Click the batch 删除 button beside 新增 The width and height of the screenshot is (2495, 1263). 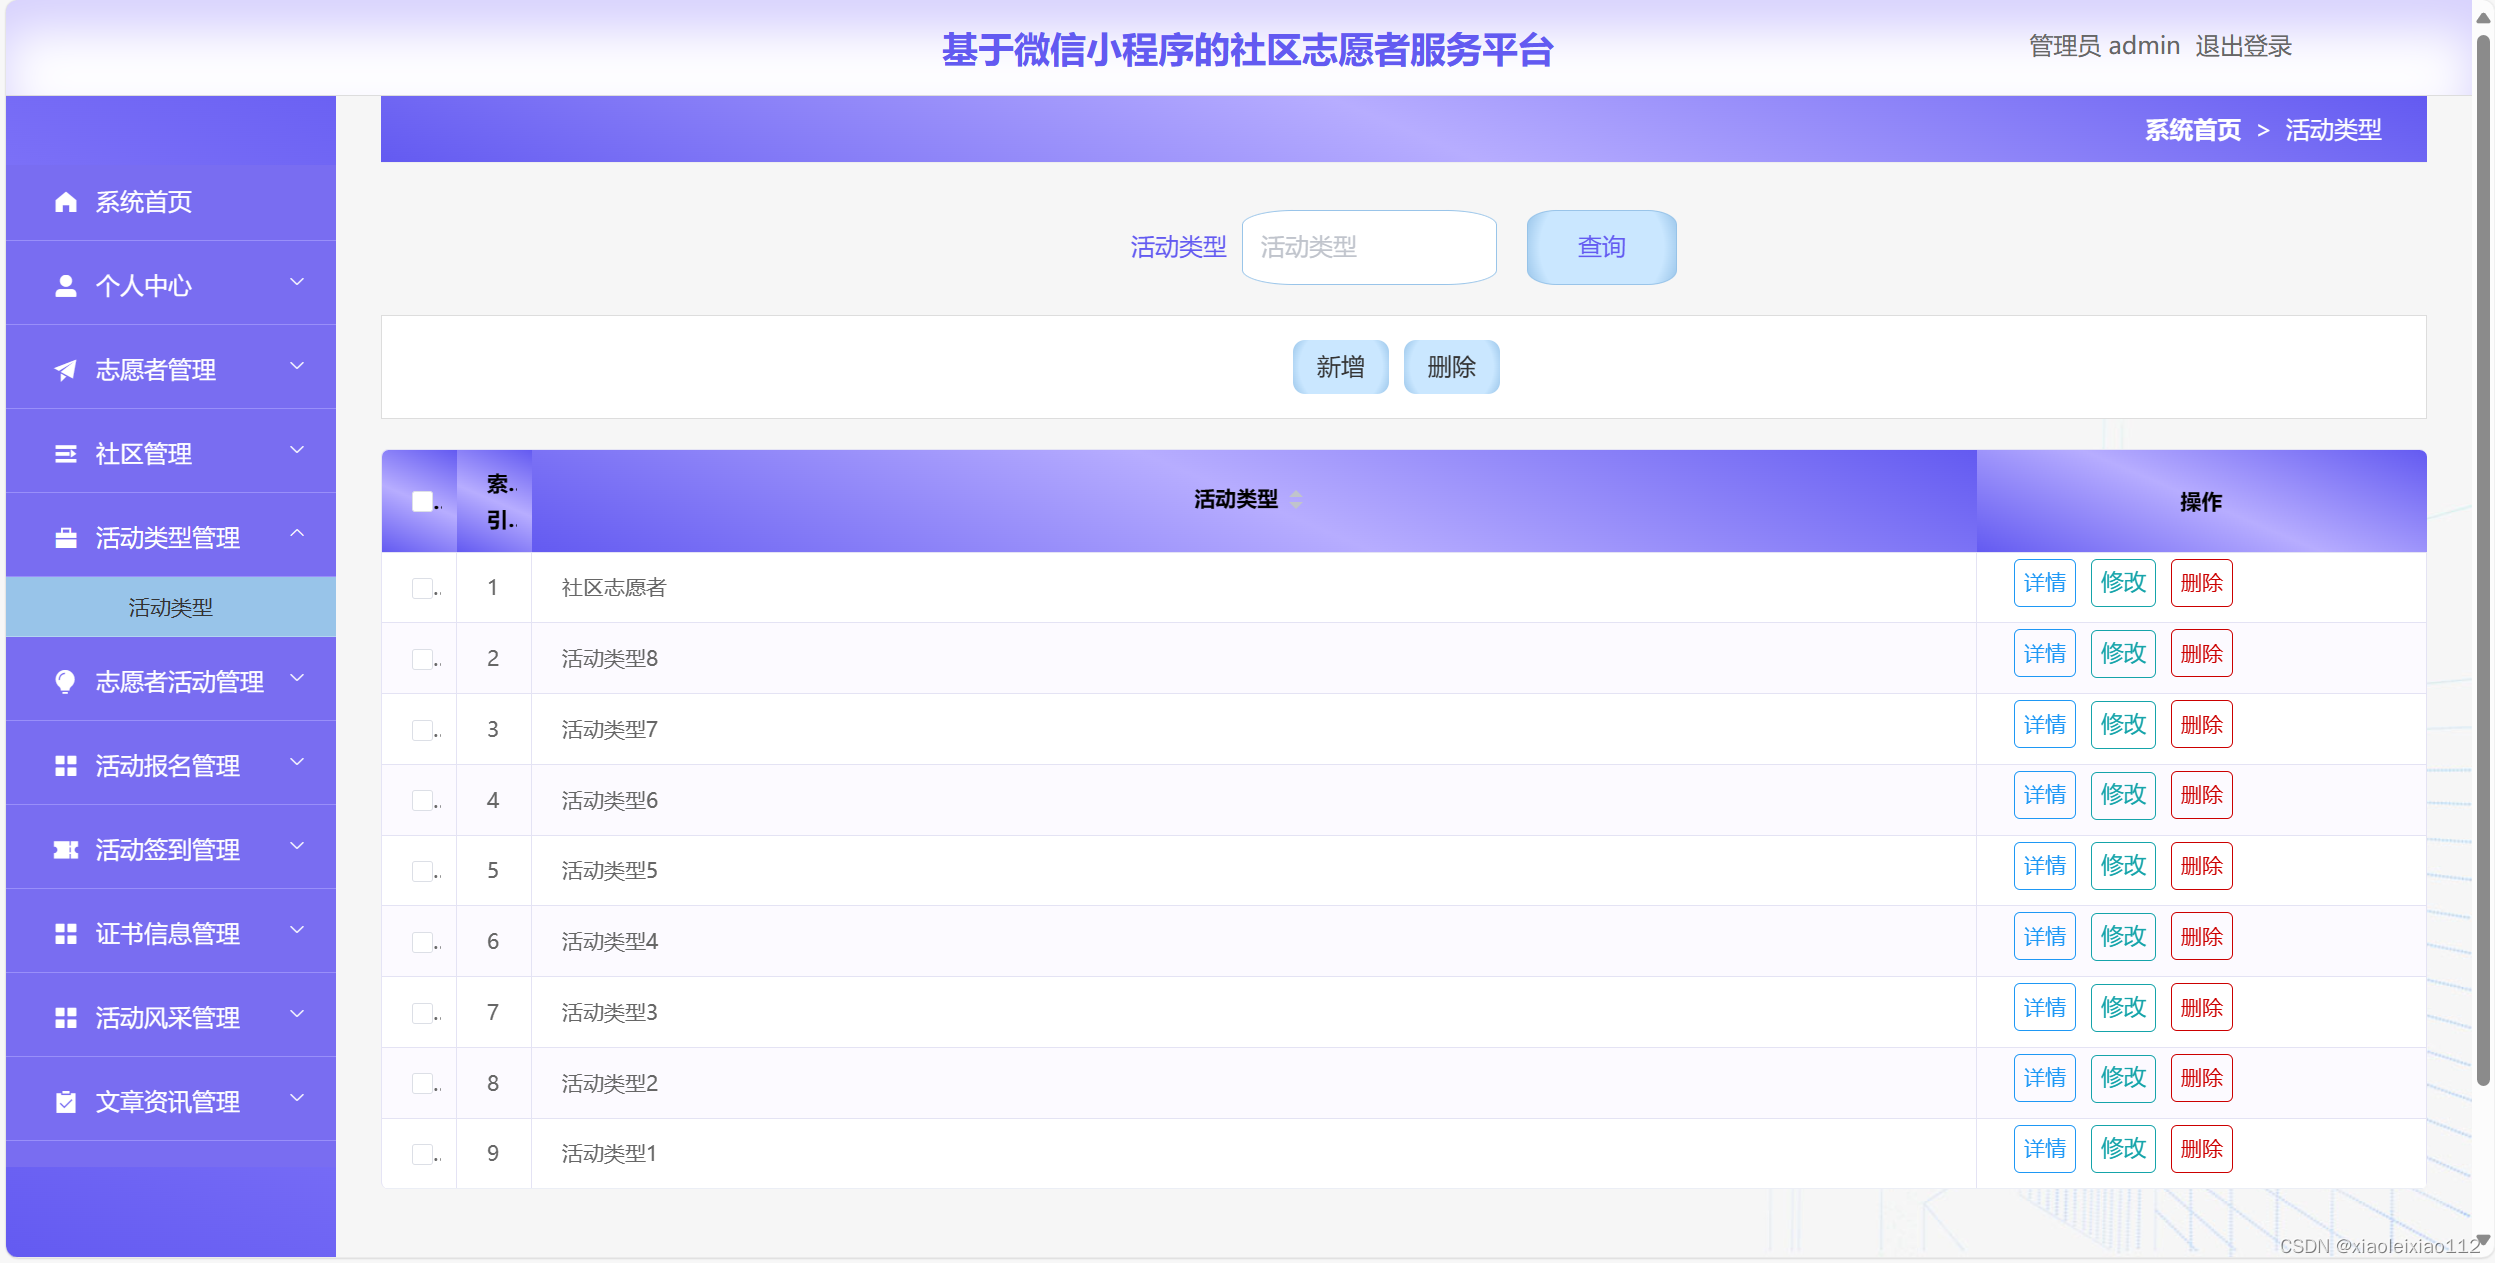(1451, 367)
